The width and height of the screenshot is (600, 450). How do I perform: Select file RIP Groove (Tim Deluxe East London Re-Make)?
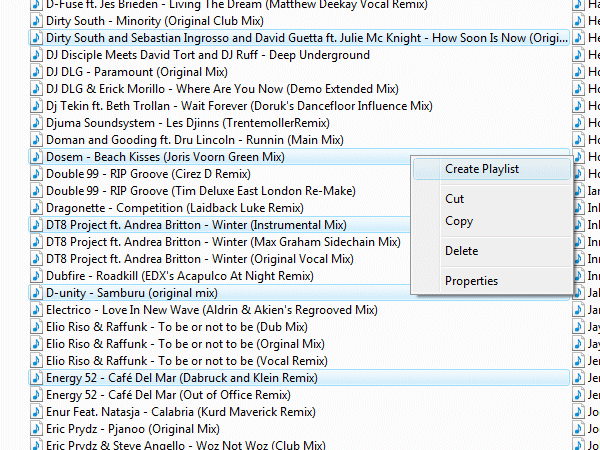tap(201, 191)
